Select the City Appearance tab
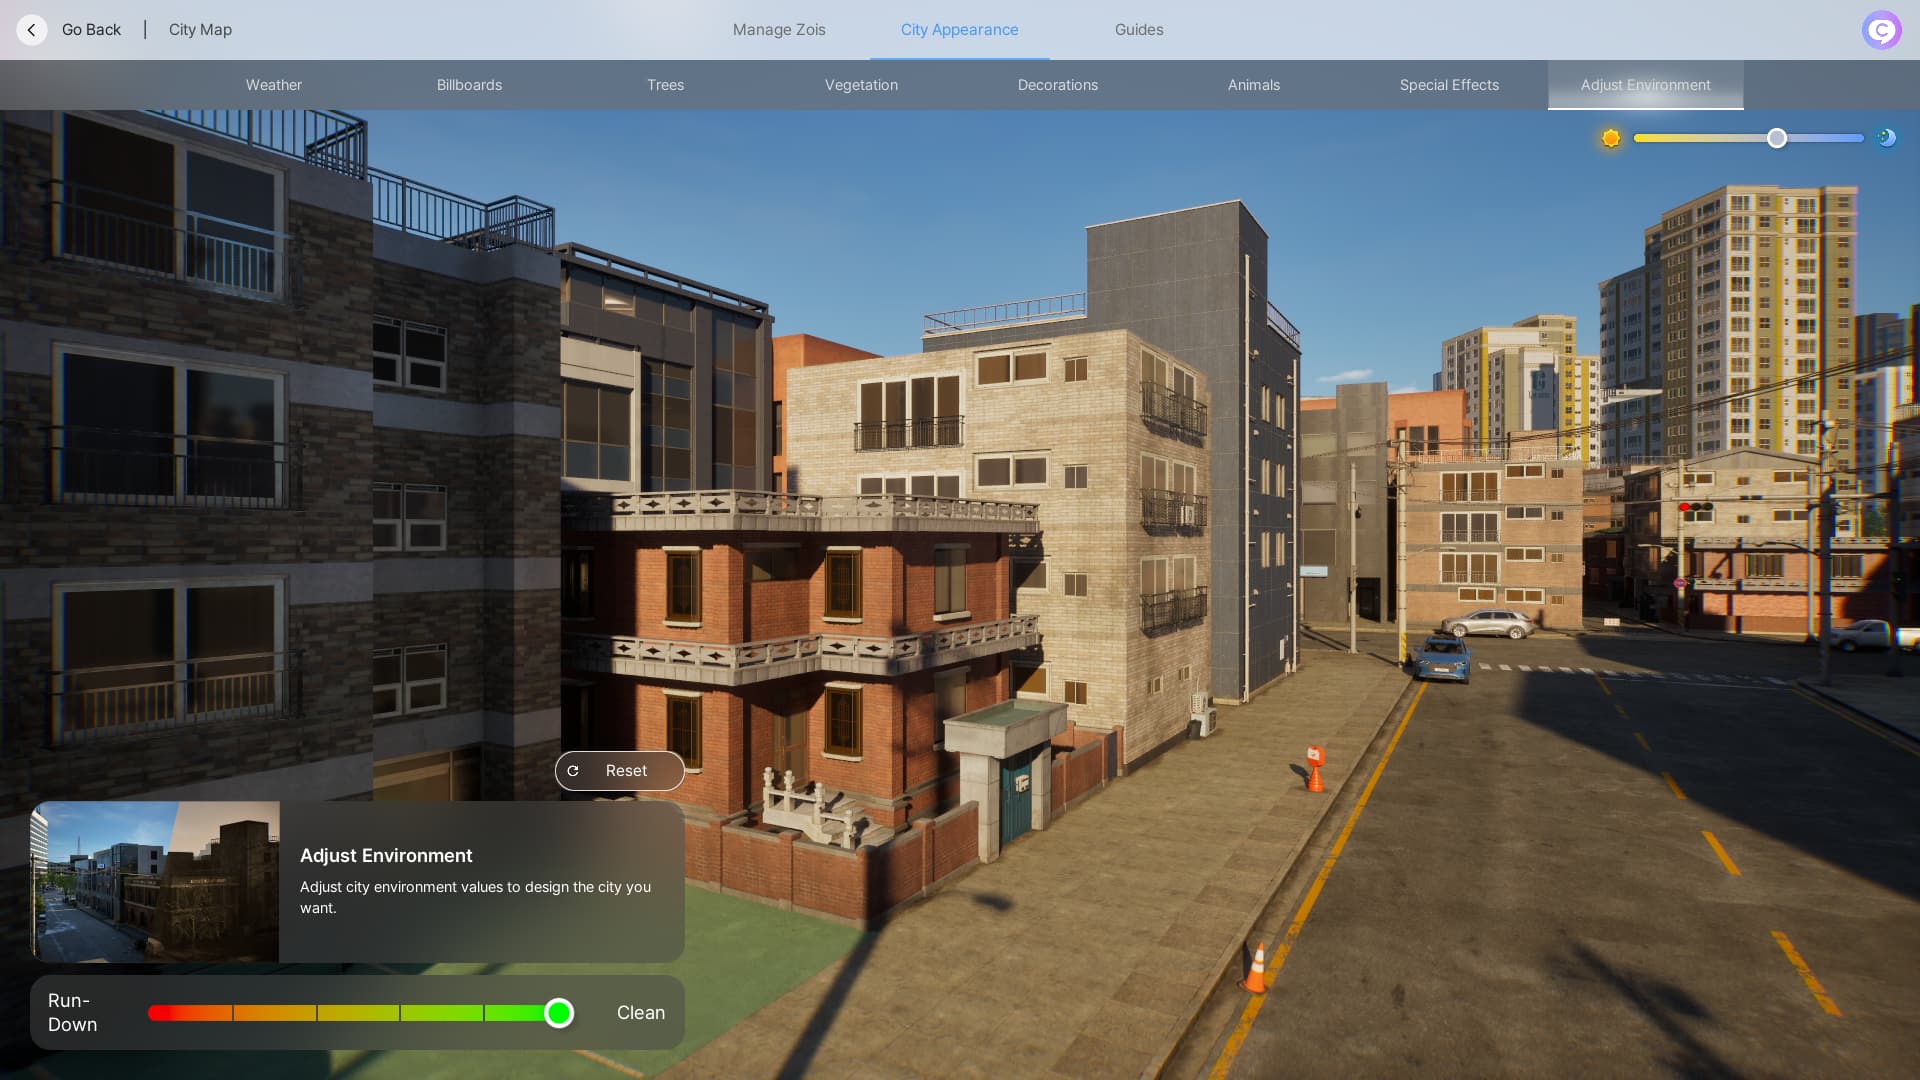This screenshot has width=1920, height=1080. [x=959, y=30]
